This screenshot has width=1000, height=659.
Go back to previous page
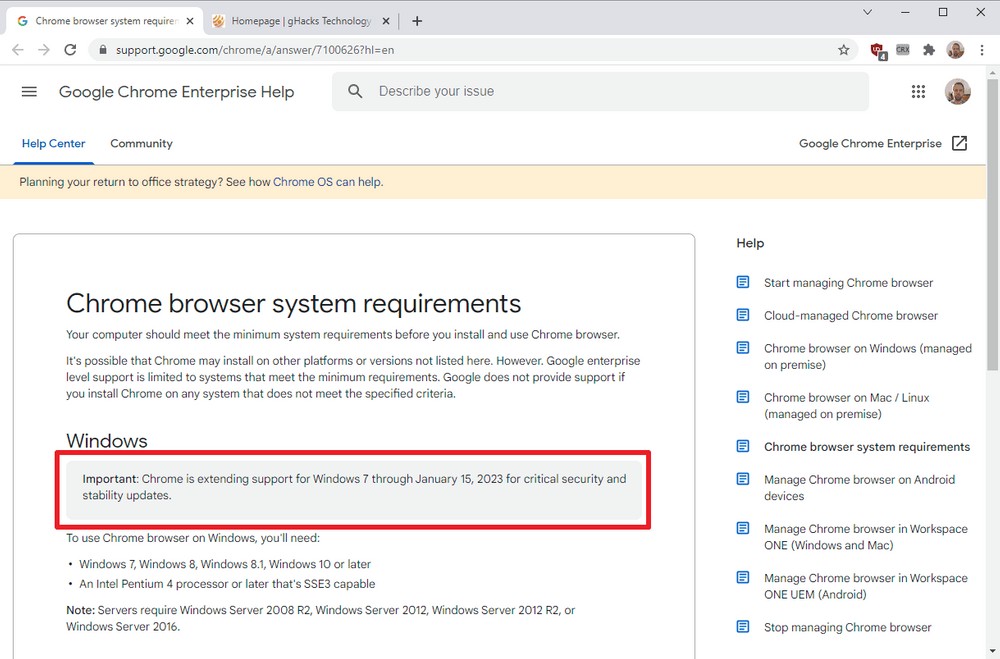click(x=18, y=50)
